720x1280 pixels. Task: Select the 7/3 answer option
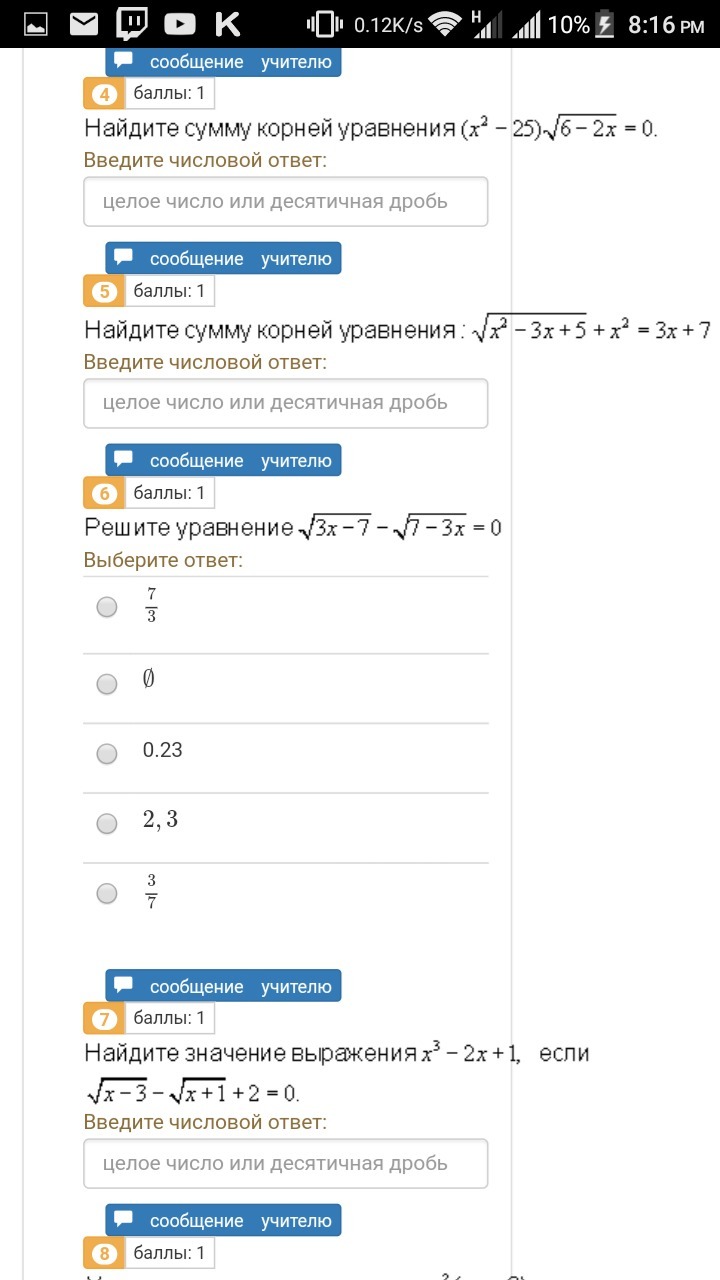[107, 607]
